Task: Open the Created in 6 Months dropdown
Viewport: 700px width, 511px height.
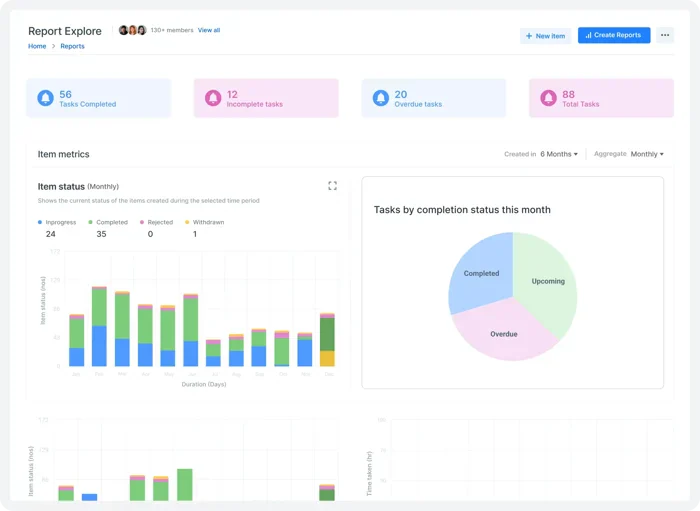Action: [x=559, y=154]
